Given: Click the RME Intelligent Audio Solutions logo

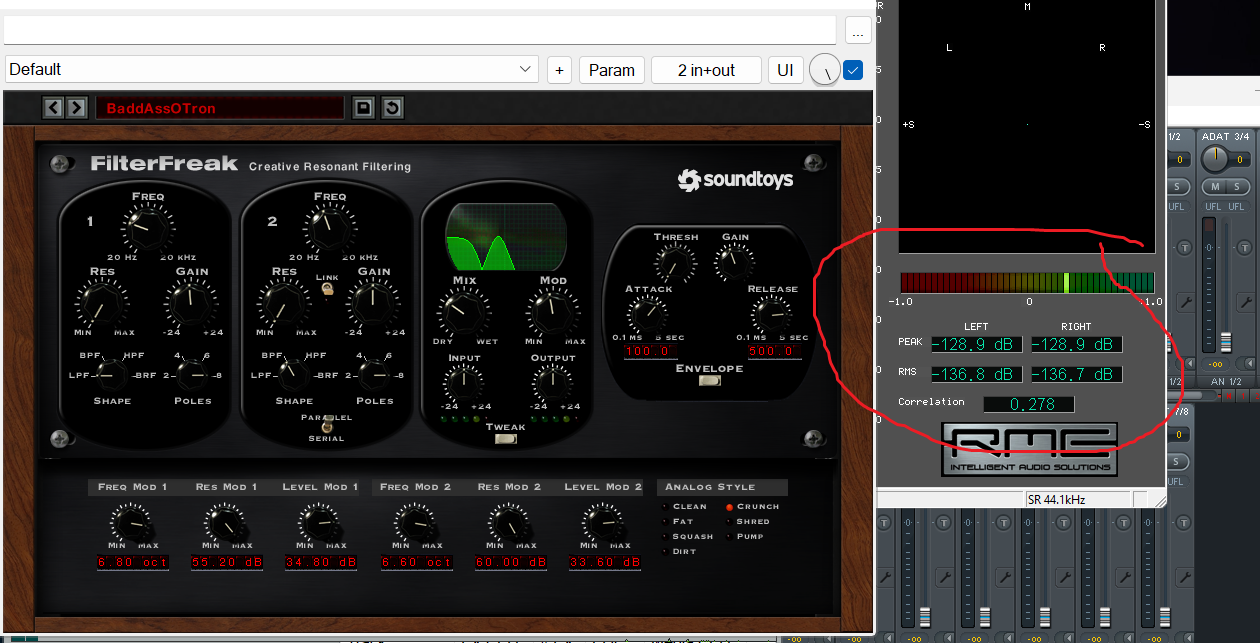Looking at the screenshot, I should (1029, 449).
